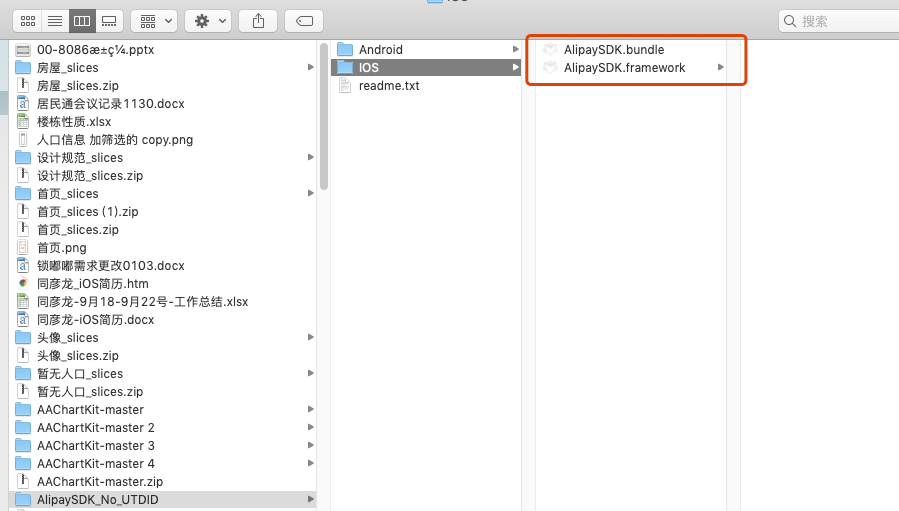
Task: Switch to icon view in Finder toolbar
Action: [x=28, y=21]
